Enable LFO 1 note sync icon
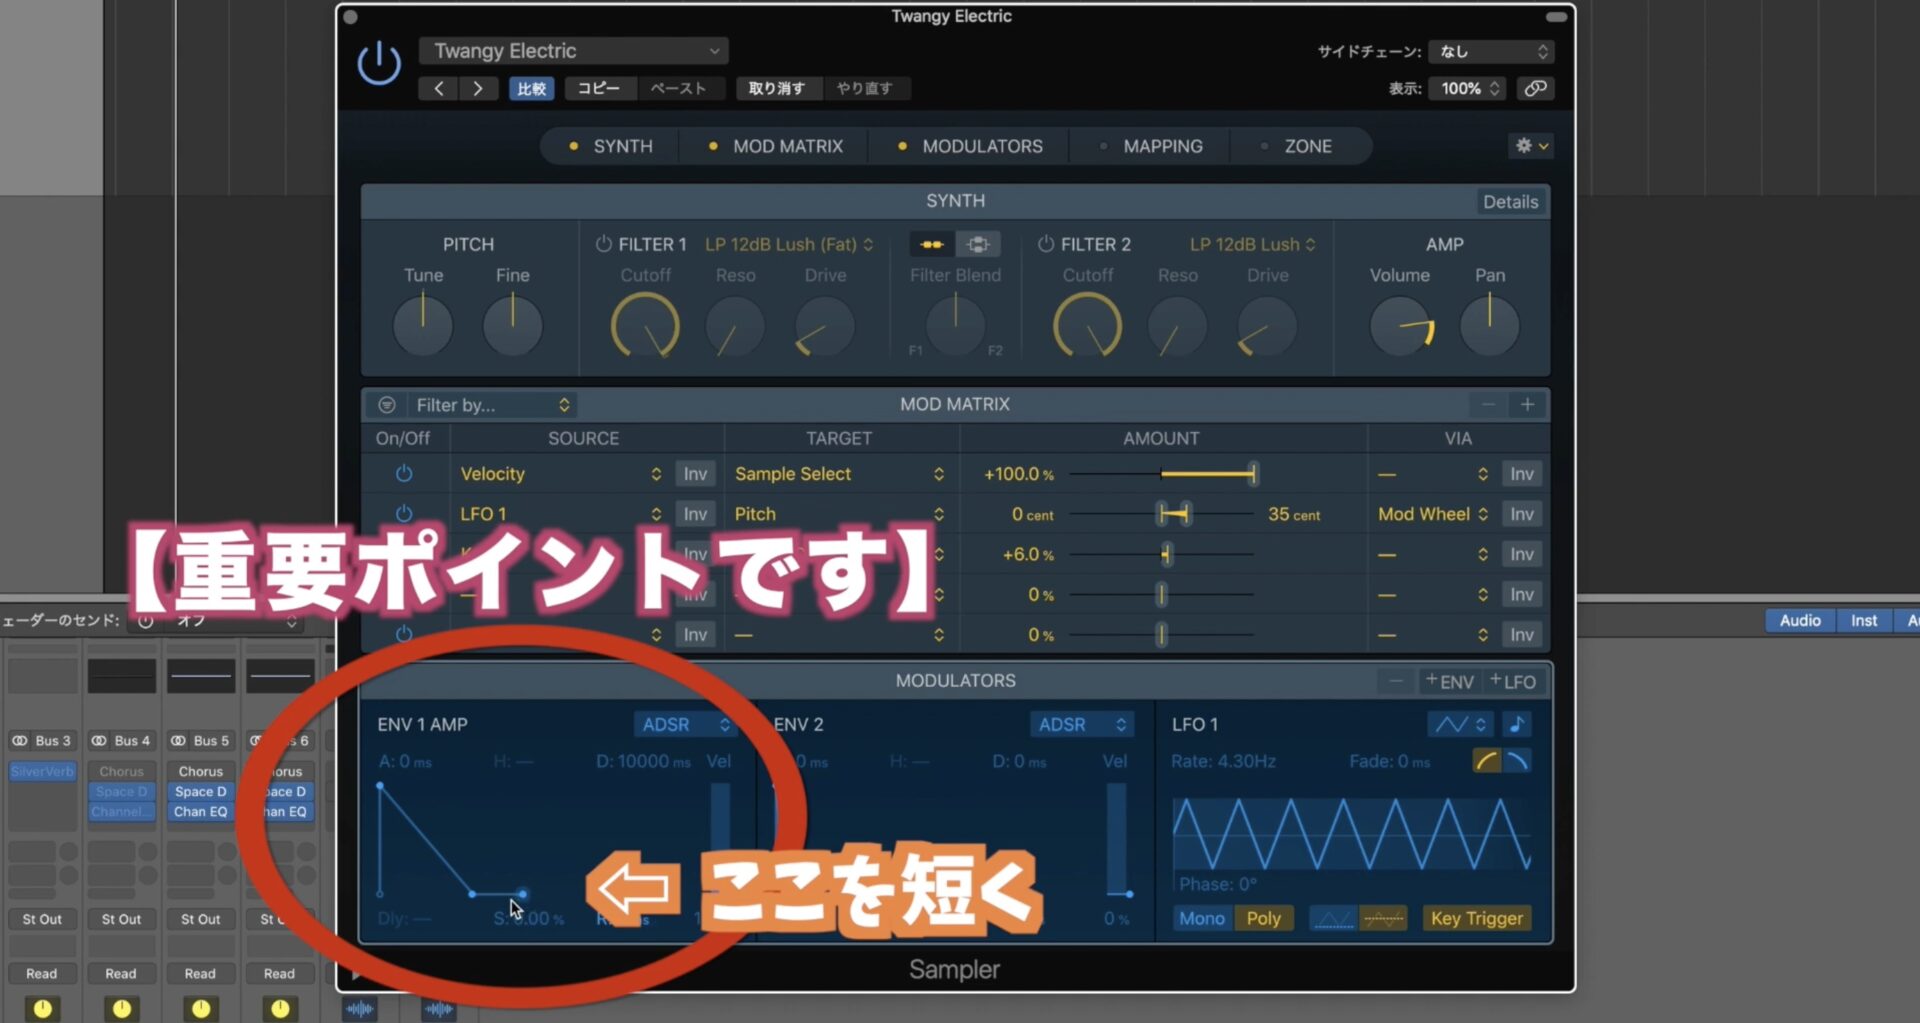The image size is (1920, 1023). [1519, 724]
